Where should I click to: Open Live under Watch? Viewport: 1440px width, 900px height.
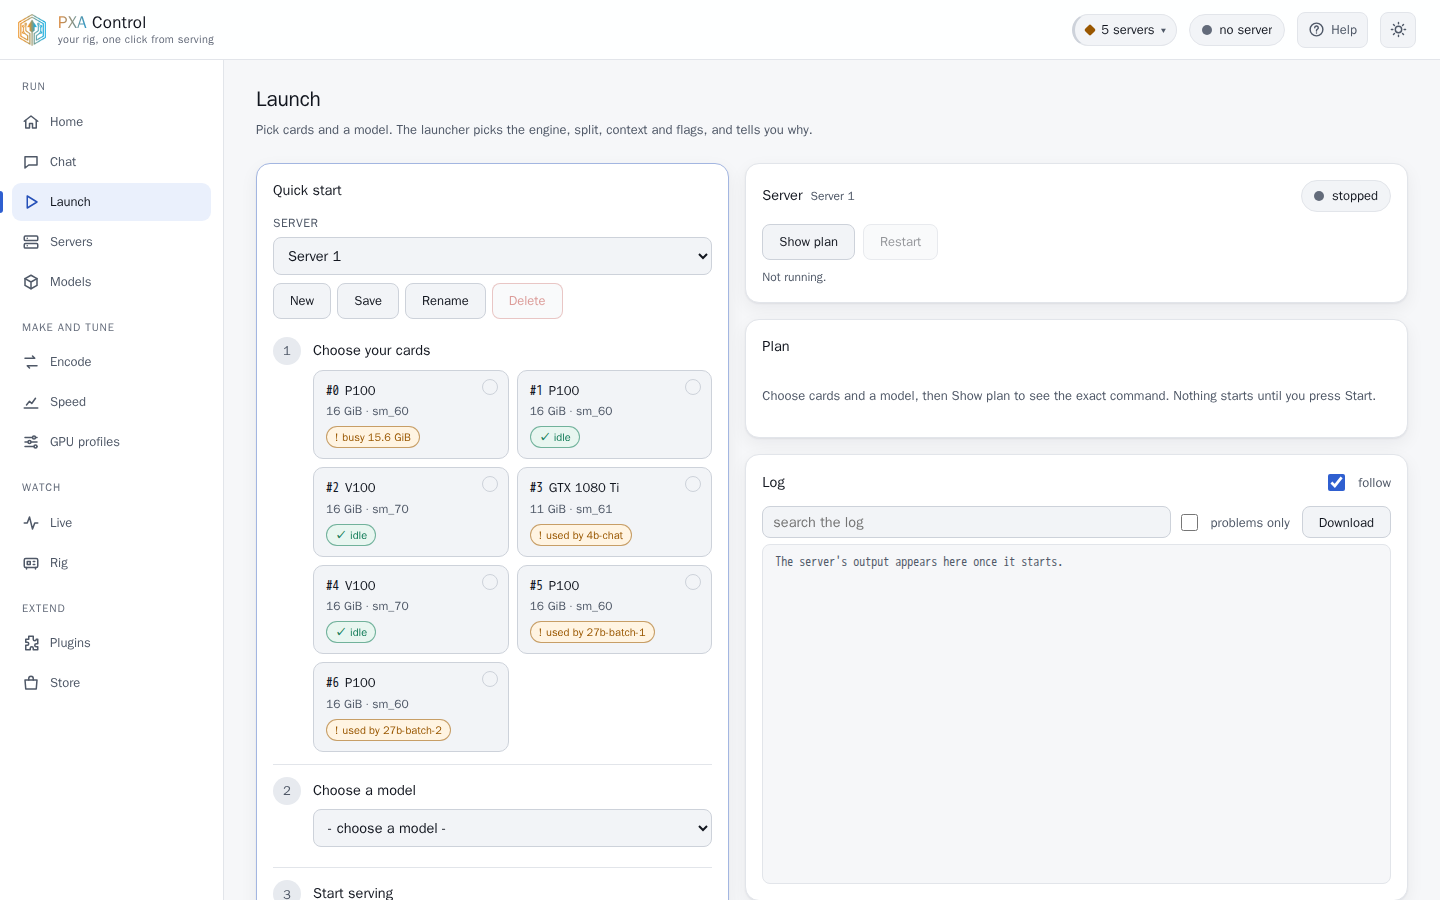pos(112,523)
